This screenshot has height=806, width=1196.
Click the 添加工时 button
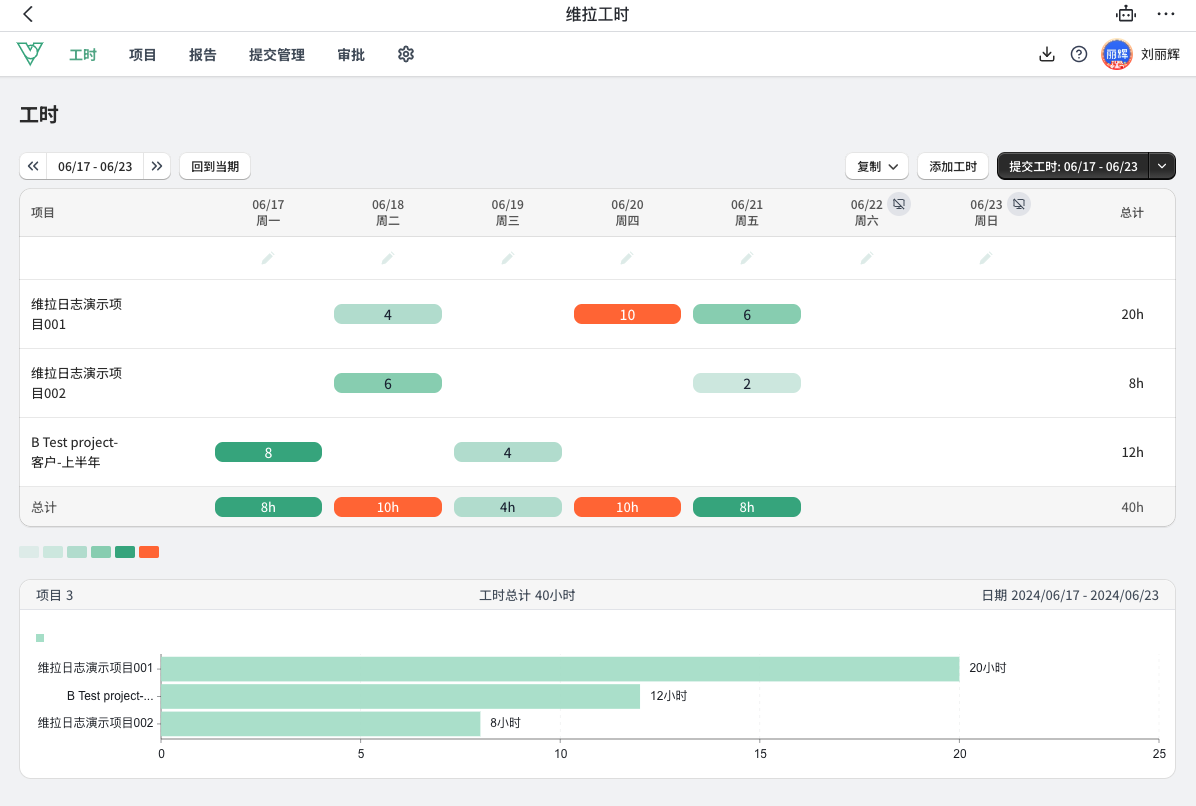tap(953, 166)
